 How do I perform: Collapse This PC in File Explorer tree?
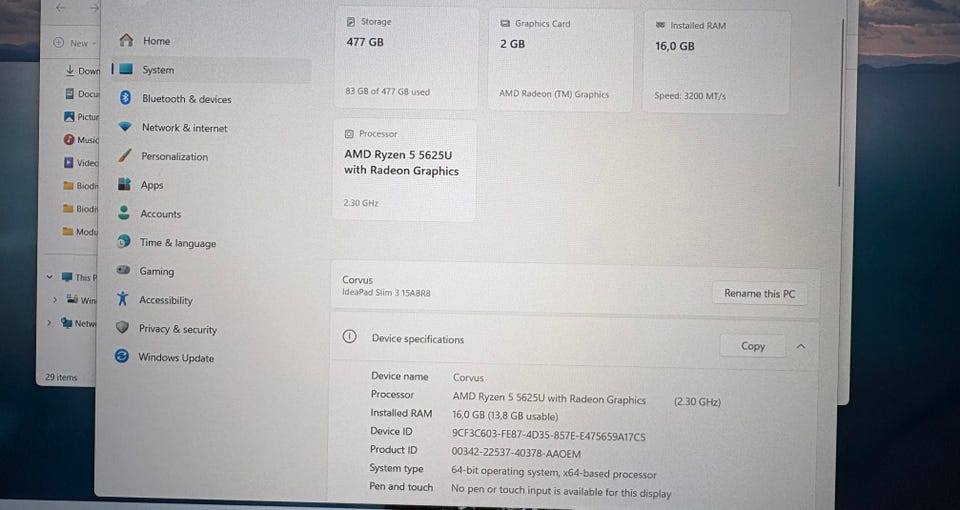pyautogui.click(x=50, y=277)
